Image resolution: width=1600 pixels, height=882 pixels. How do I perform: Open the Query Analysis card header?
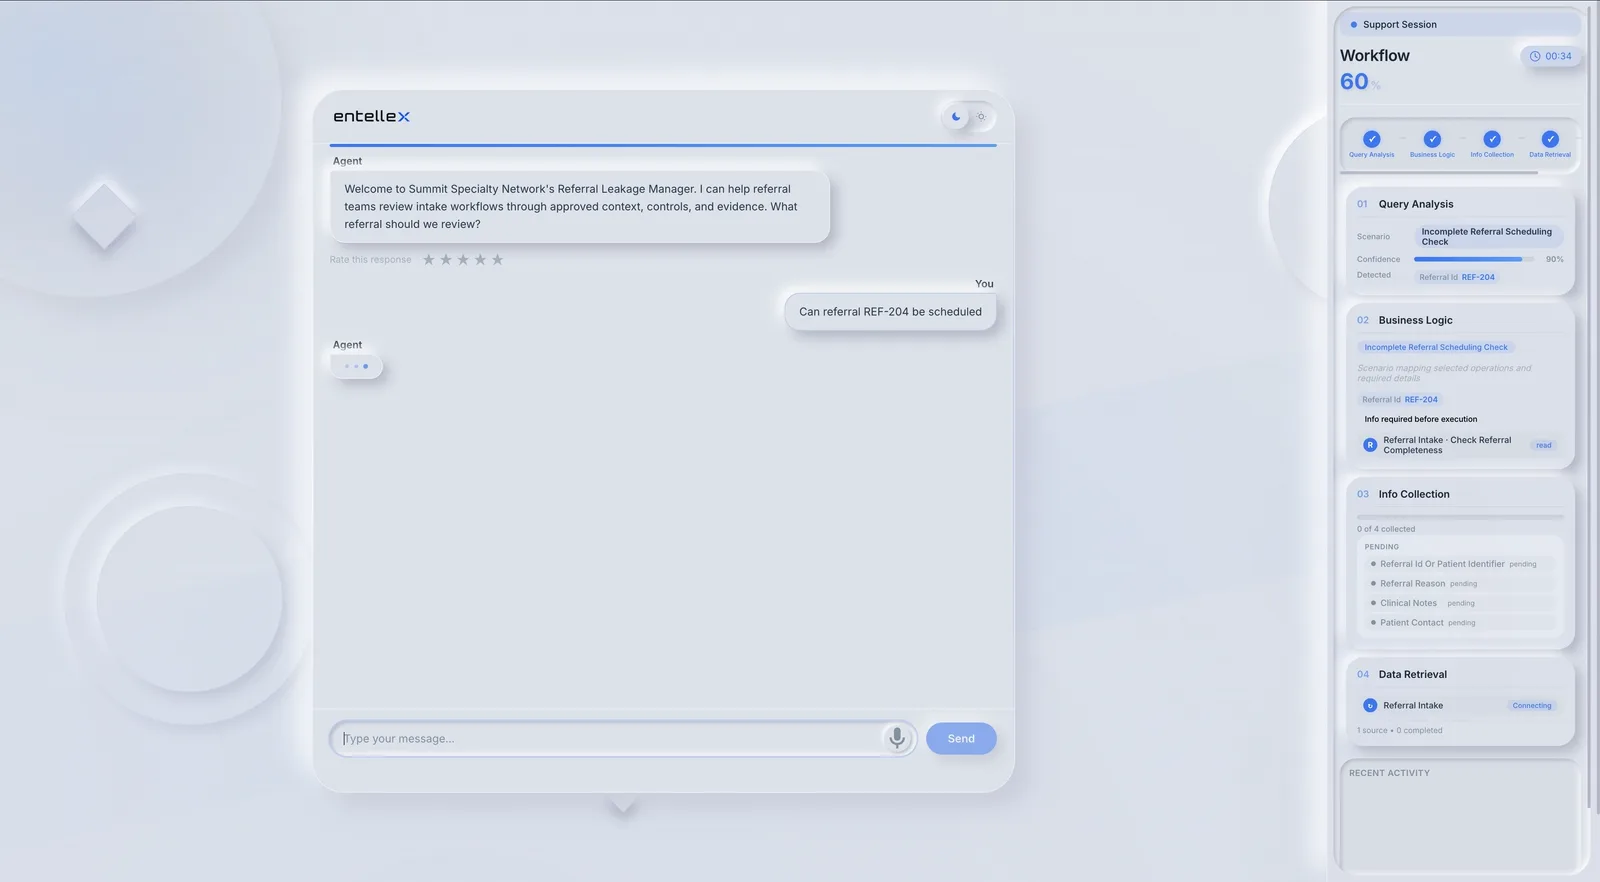pyautogui.click(x=1460, y=204)
